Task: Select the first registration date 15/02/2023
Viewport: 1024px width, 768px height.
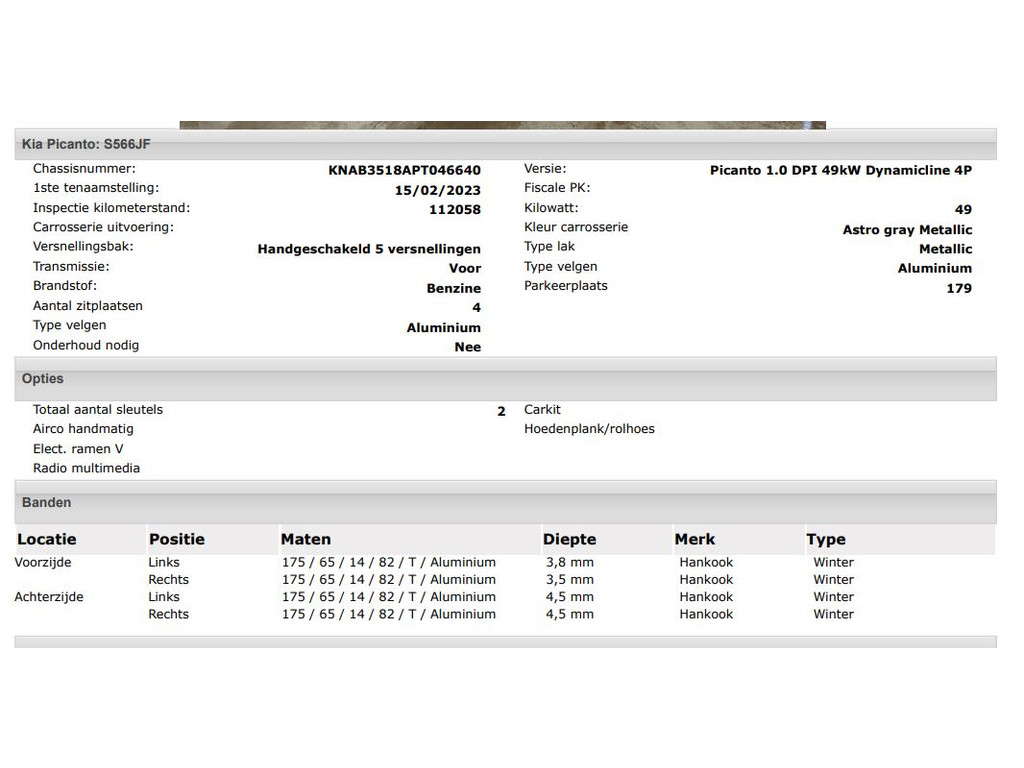Action: [x=437, y=191]
